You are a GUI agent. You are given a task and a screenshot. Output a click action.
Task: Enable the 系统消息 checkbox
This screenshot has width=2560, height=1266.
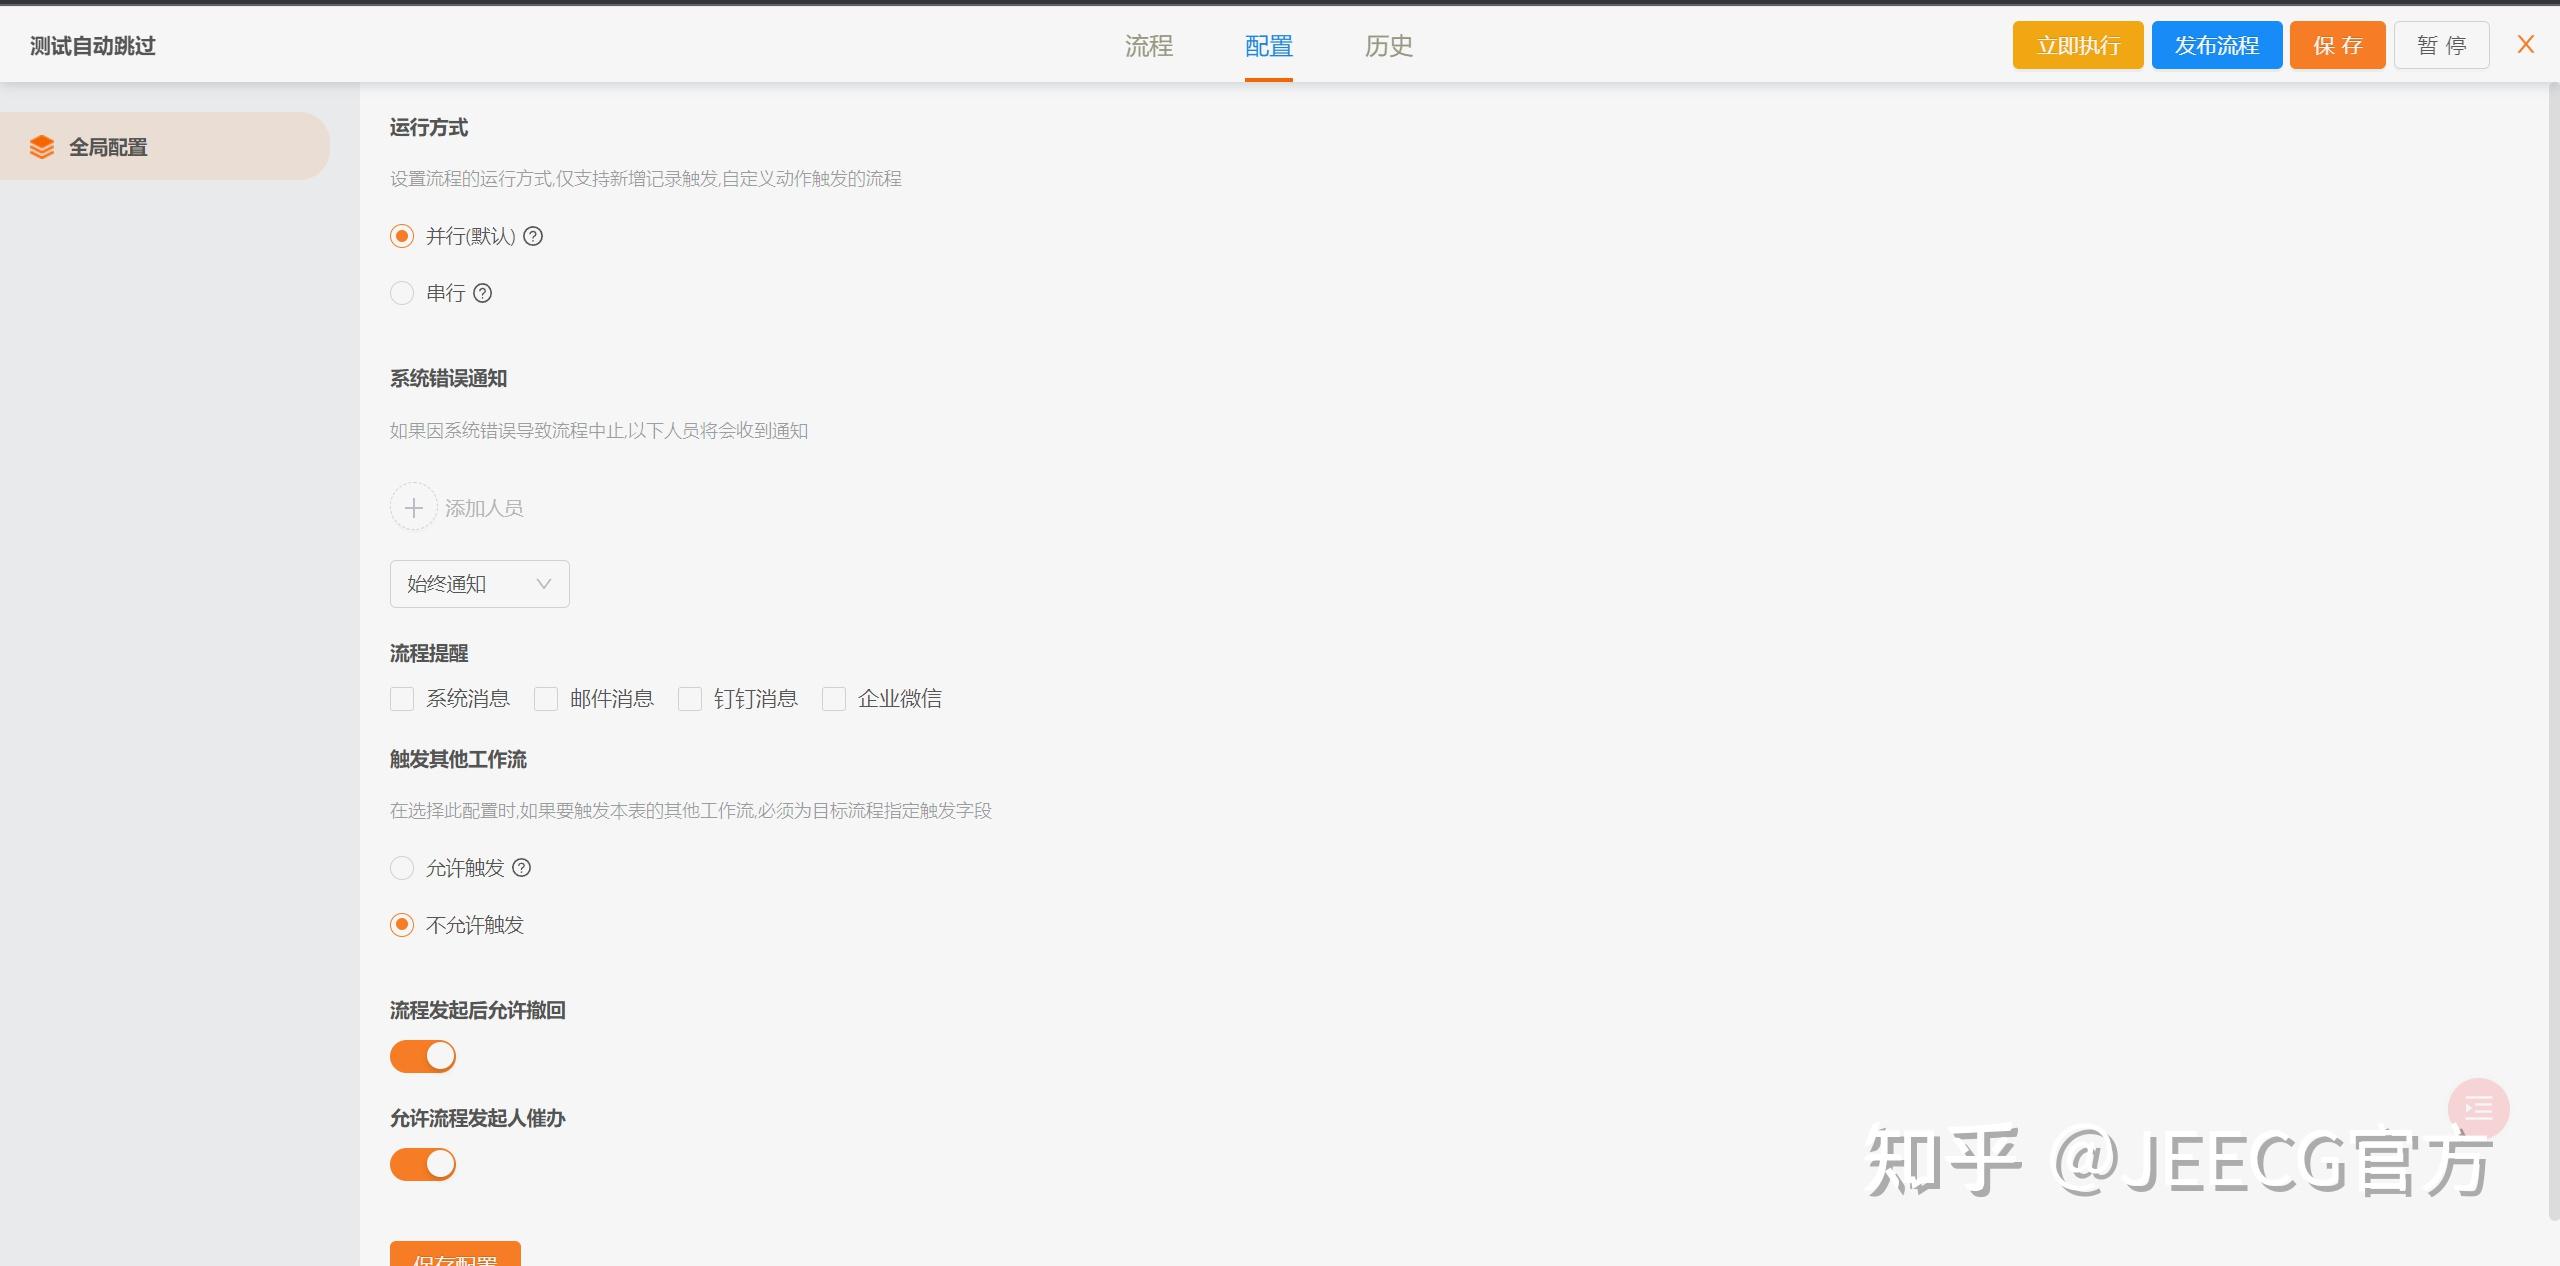[402, 699]
